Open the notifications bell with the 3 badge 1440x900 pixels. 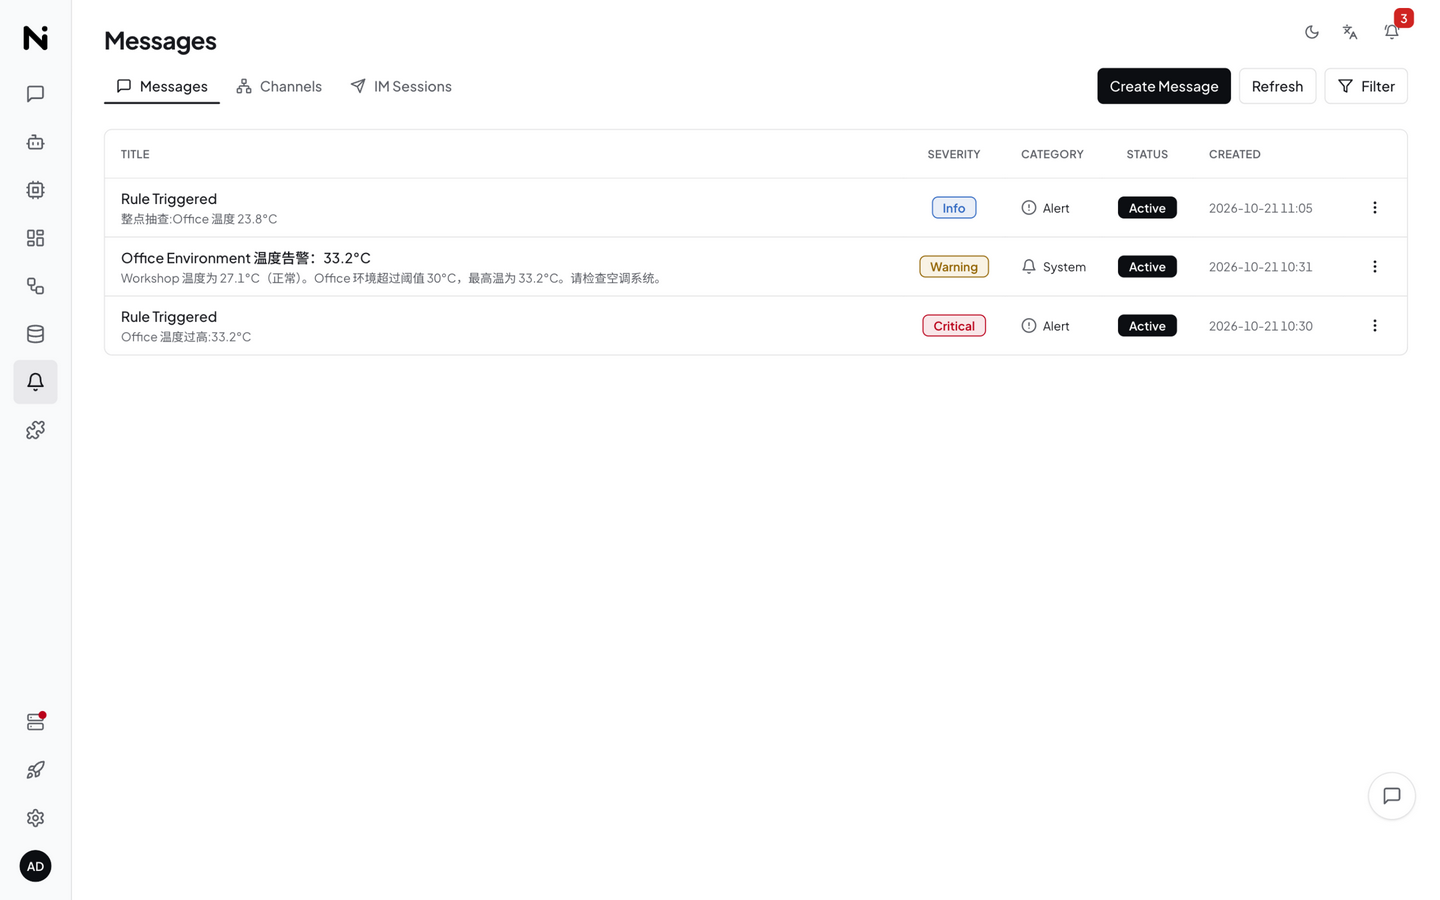[1392, 32]
